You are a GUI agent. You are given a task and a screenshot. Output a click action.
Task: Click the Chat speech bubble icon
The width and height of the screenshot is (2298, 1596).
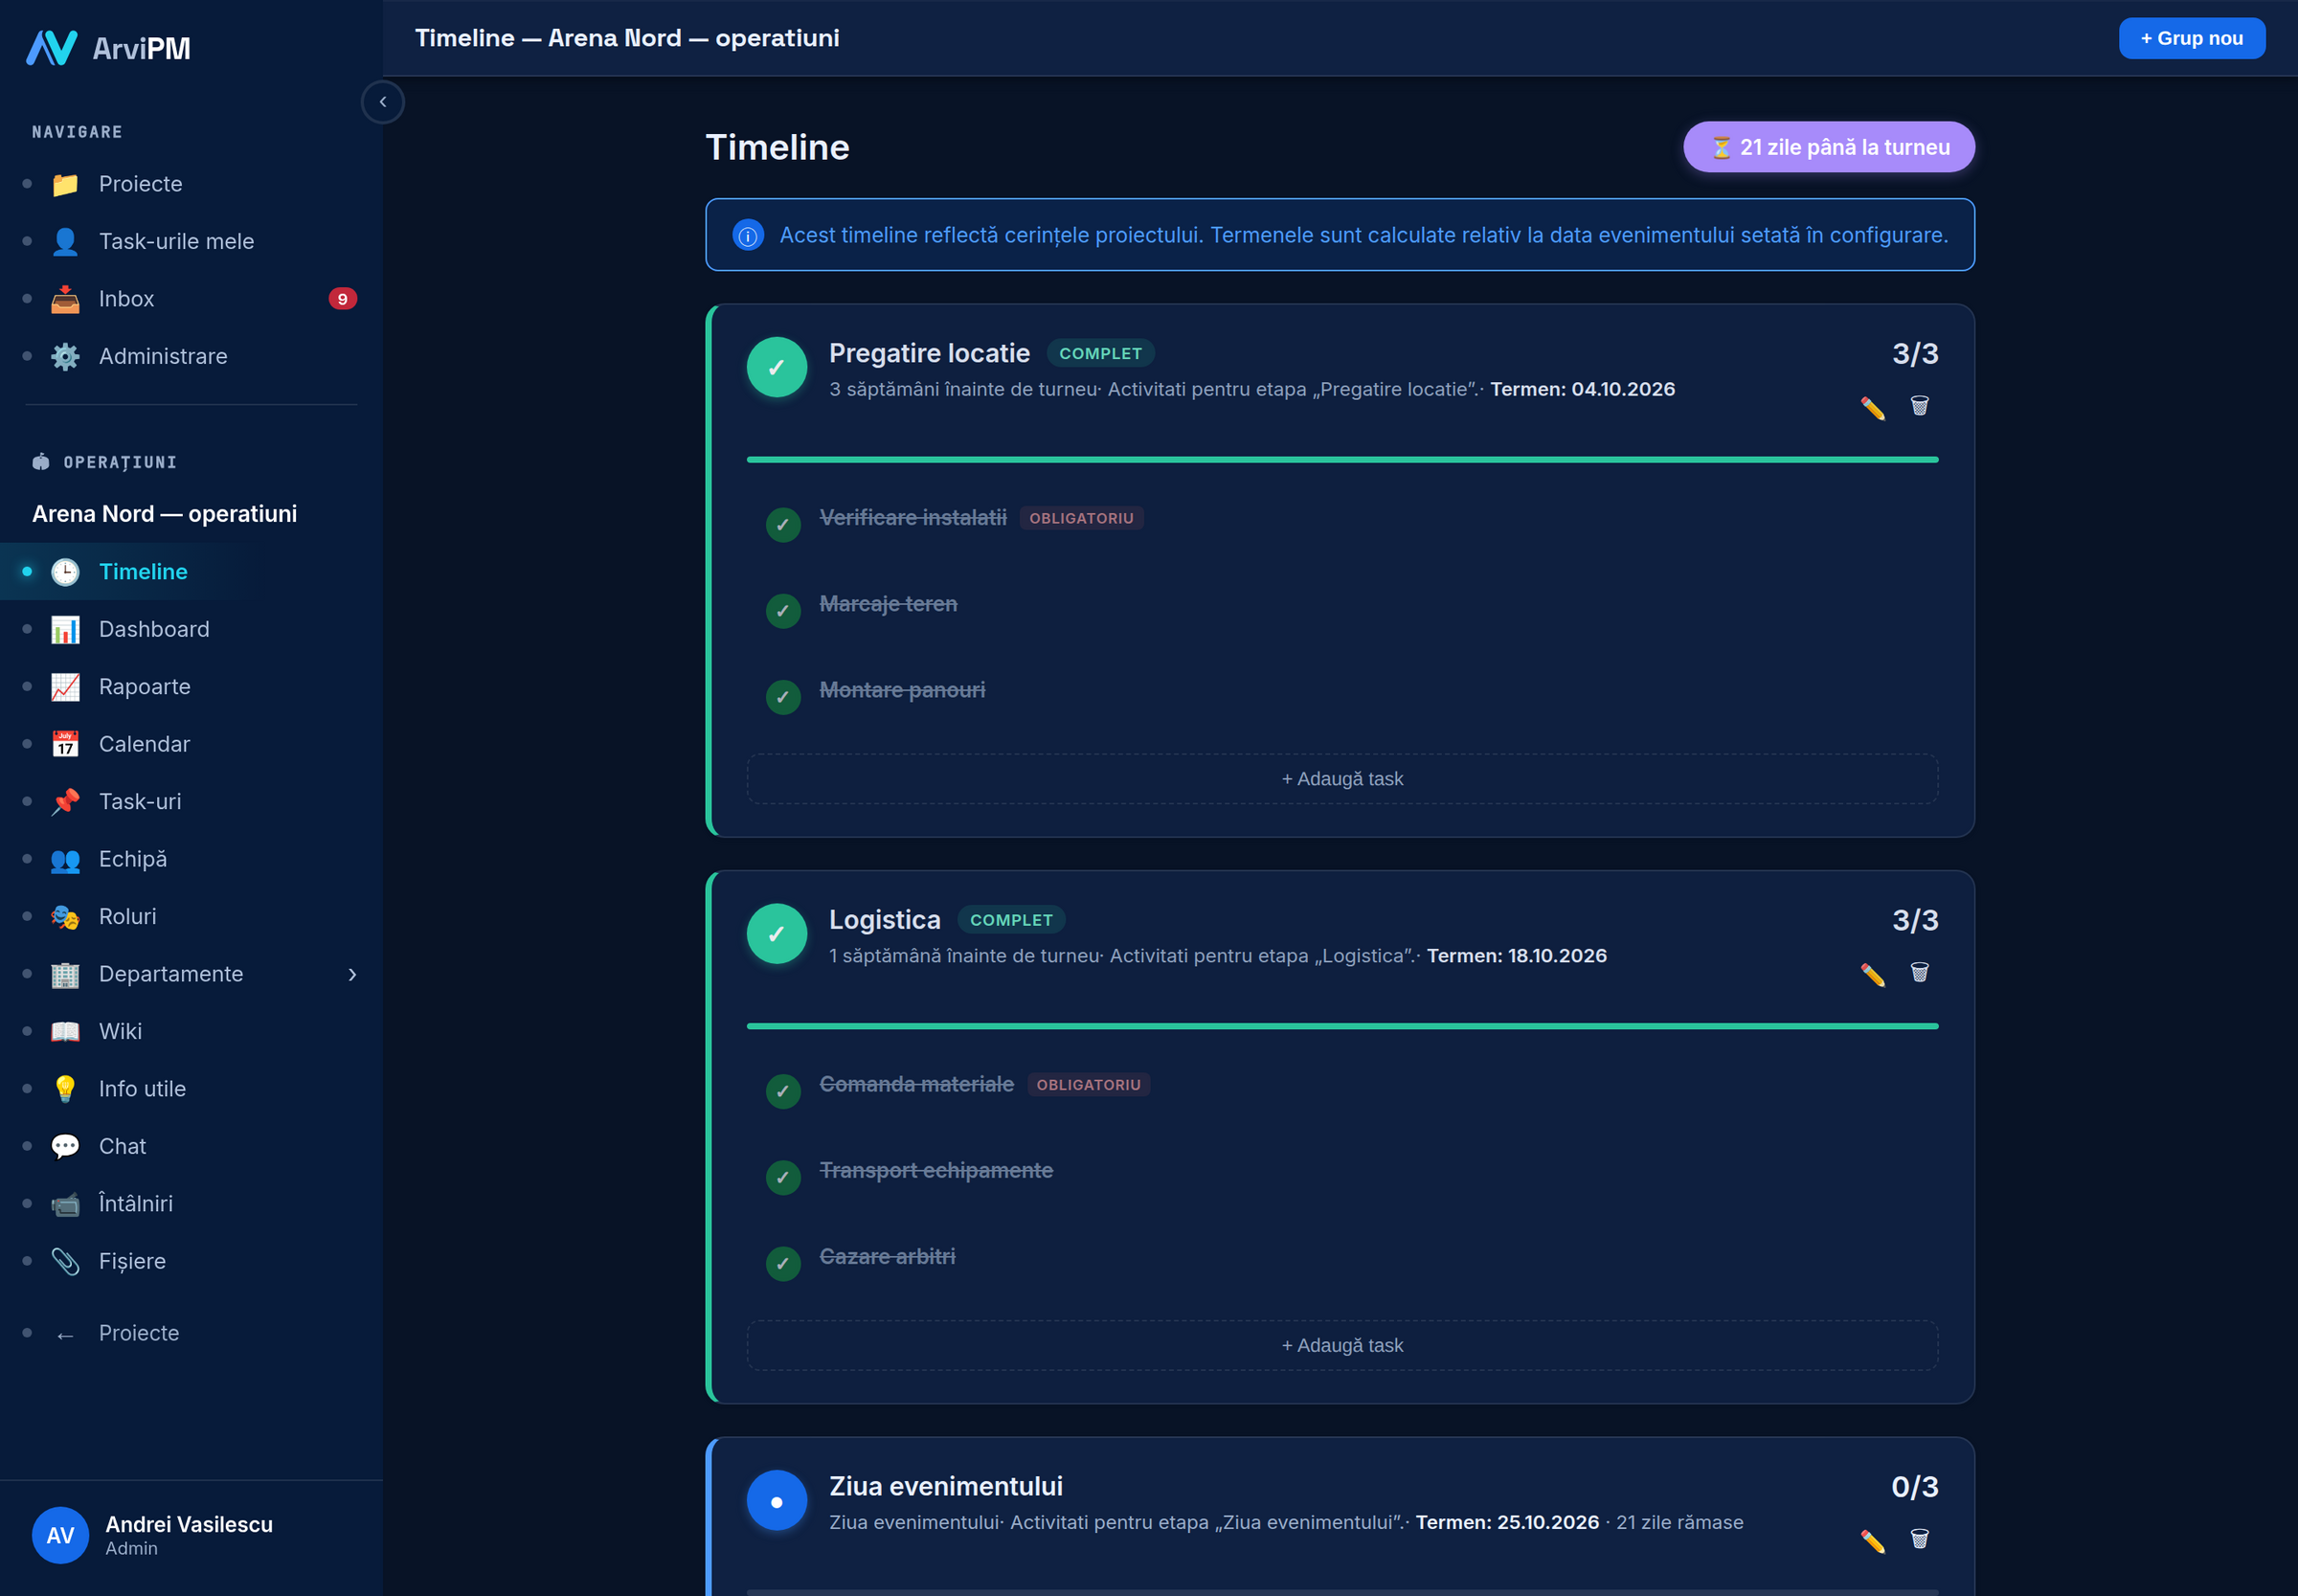coord(65,1146)
